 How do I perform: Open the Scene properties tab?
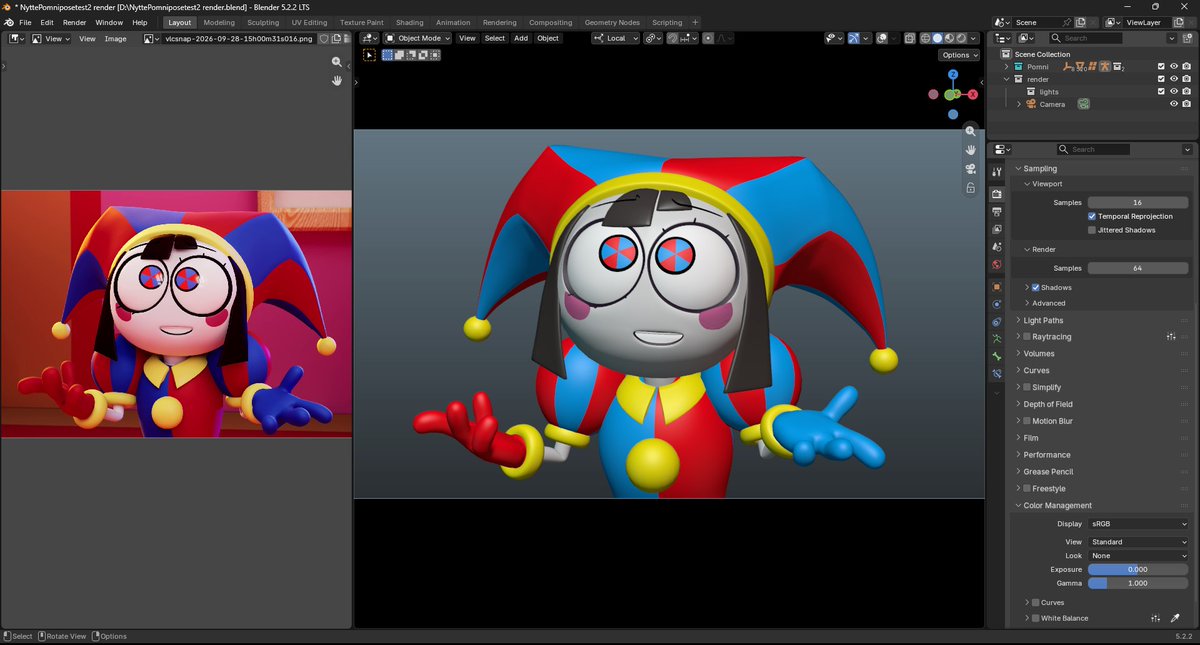point(996,247)
